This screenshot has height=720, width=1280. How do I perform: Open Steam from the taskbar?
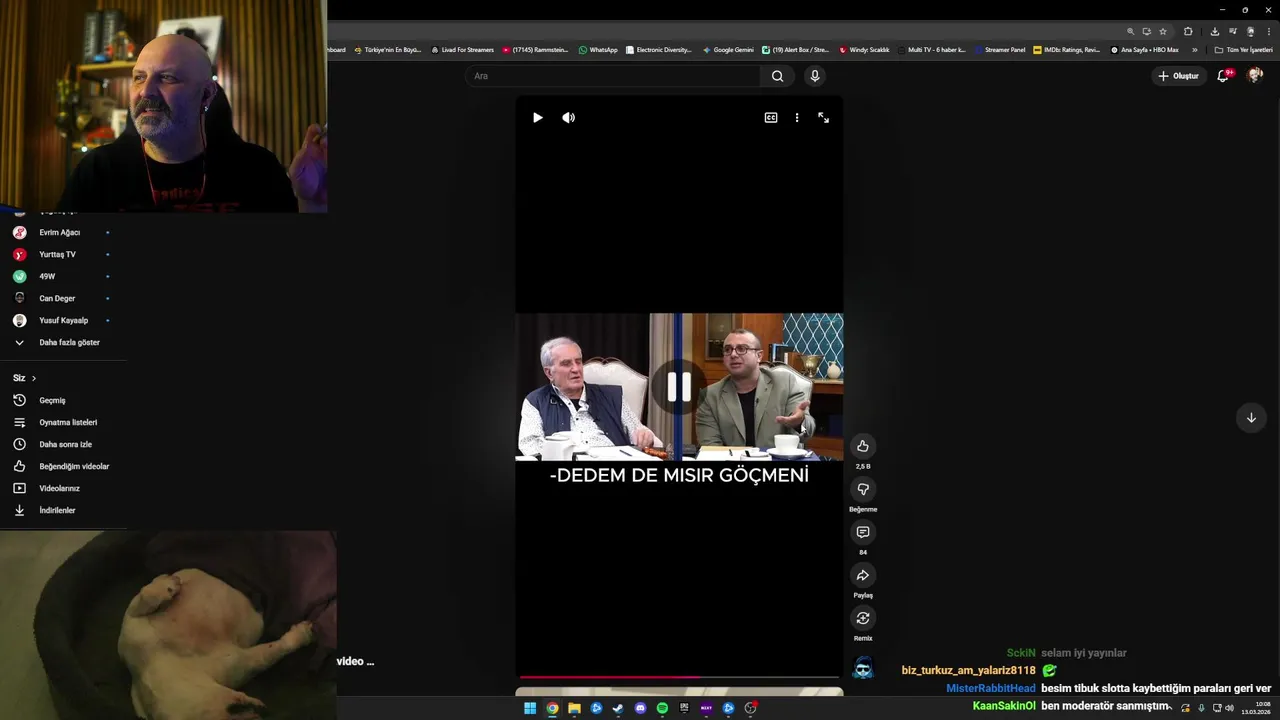(x=618, y=708)
